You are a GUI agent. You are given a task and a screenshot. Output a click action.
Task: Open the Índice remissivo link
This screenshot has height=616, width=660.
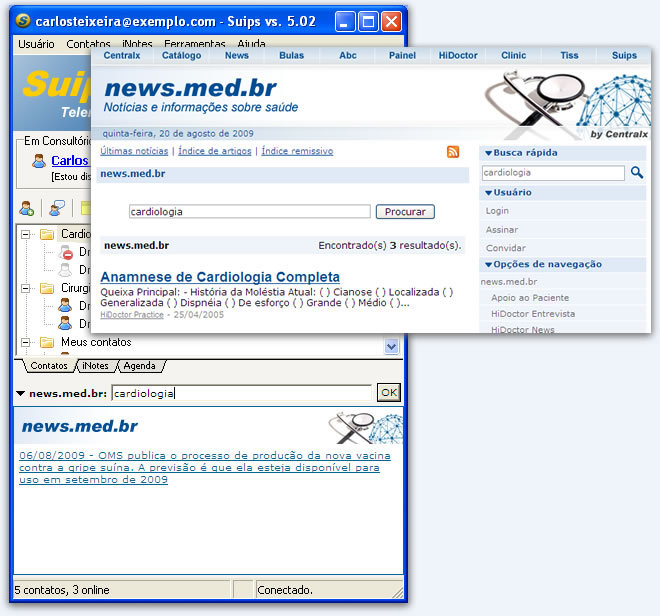297,151
